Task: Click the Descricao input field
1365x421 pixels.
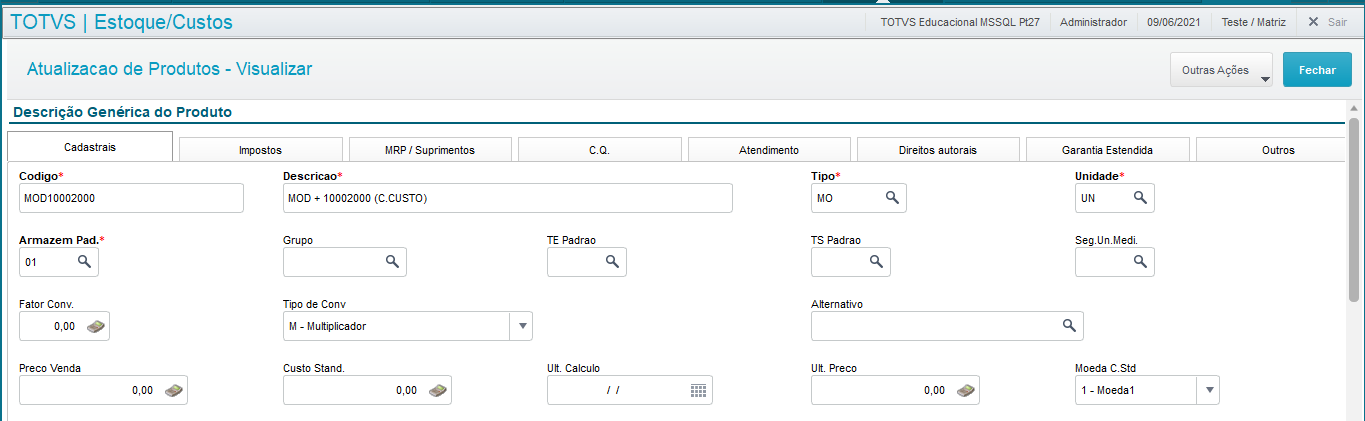Action: (x=508, y=198)
